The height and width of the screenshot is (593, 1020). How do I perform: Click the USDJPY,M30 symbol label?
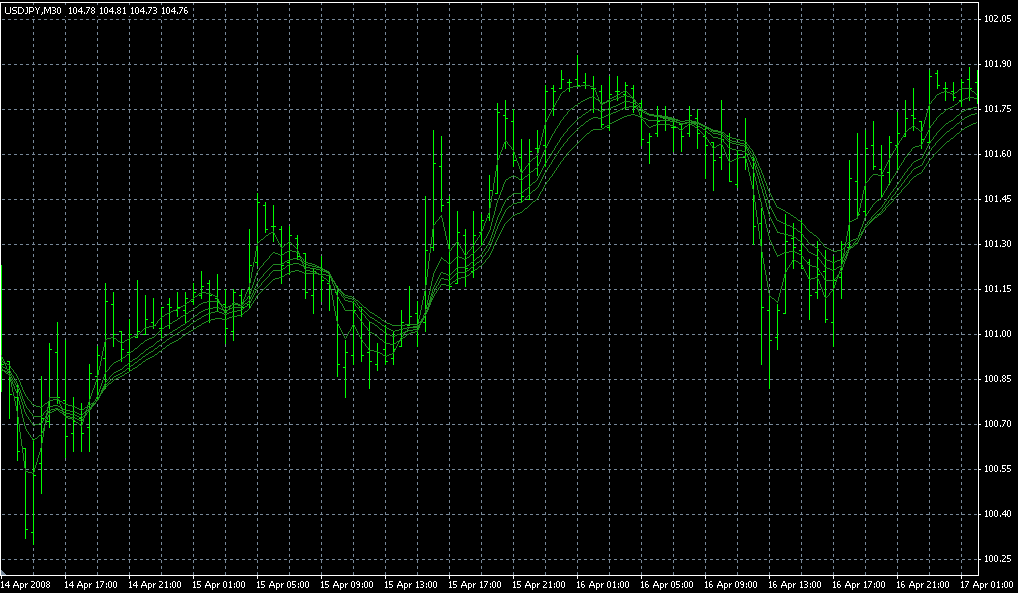pyautogui.click(x=33, y=11)
